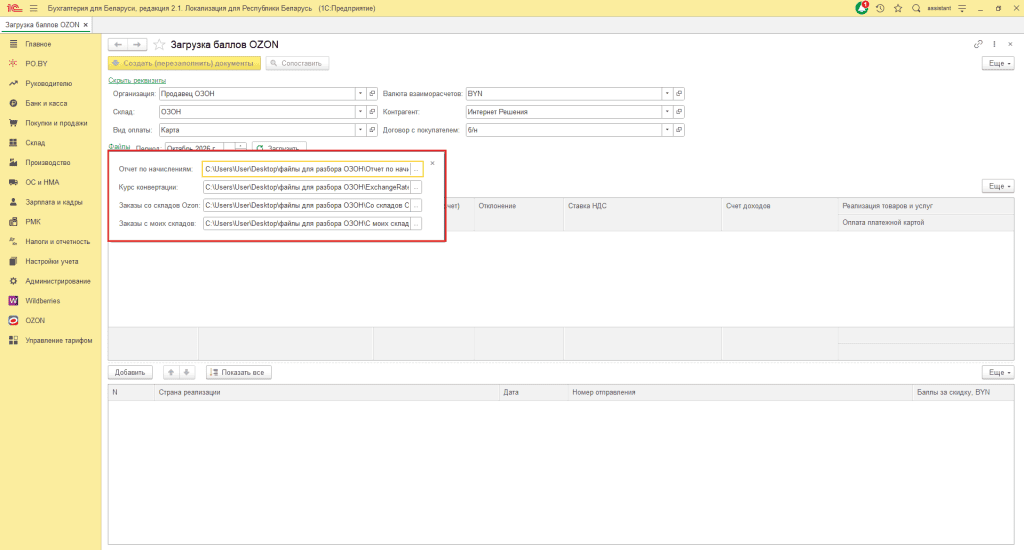Open Главное section in sidebar
This screenshot has height=550, width=1024.
click(38, 44)
